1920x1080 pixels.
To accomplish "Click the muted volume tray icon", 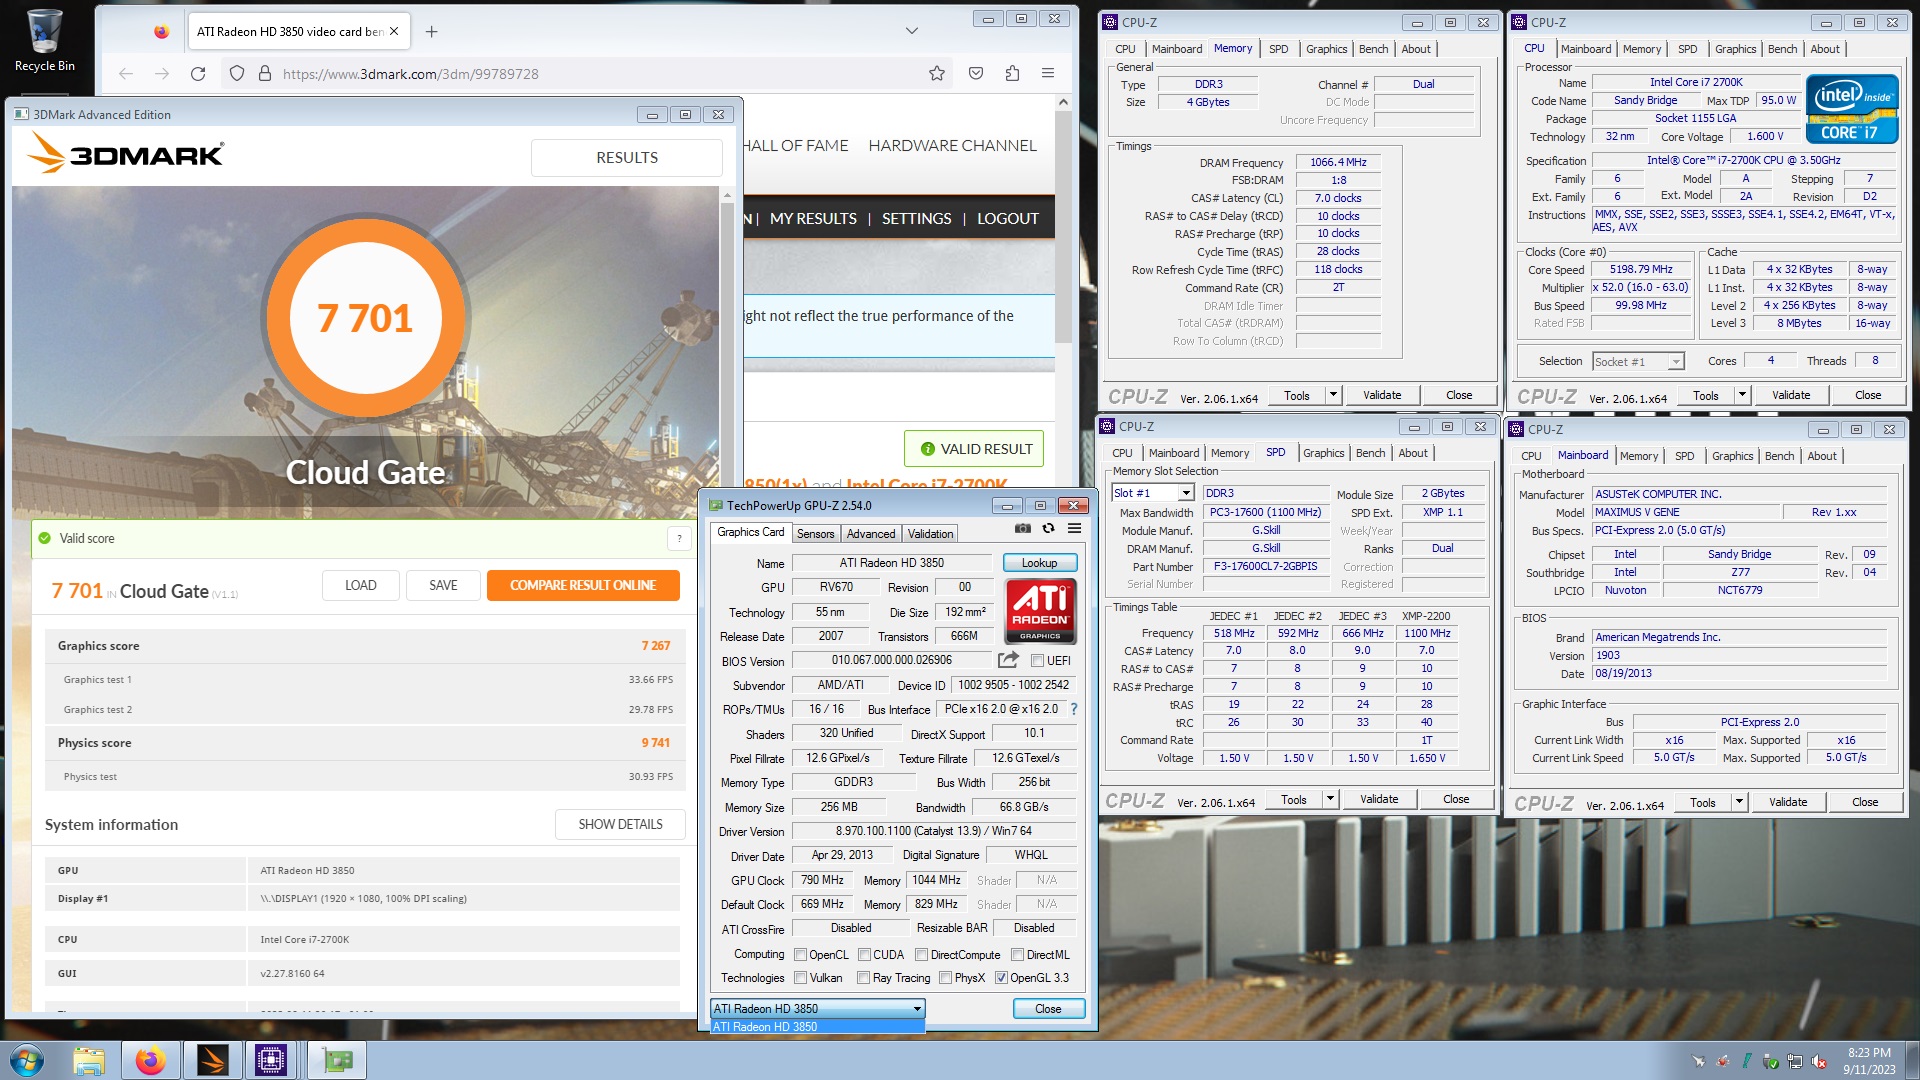I will pos(1819,1061).
